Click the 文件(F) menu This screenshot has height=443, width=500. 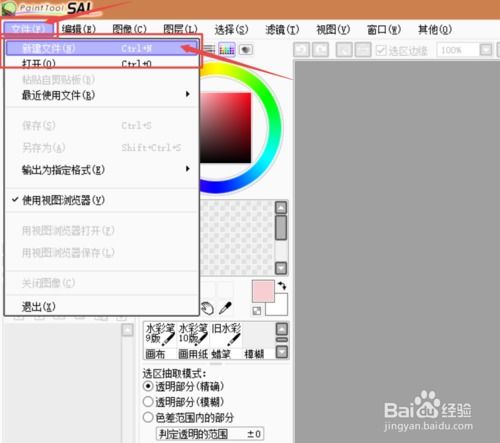[x=28, y=29]
